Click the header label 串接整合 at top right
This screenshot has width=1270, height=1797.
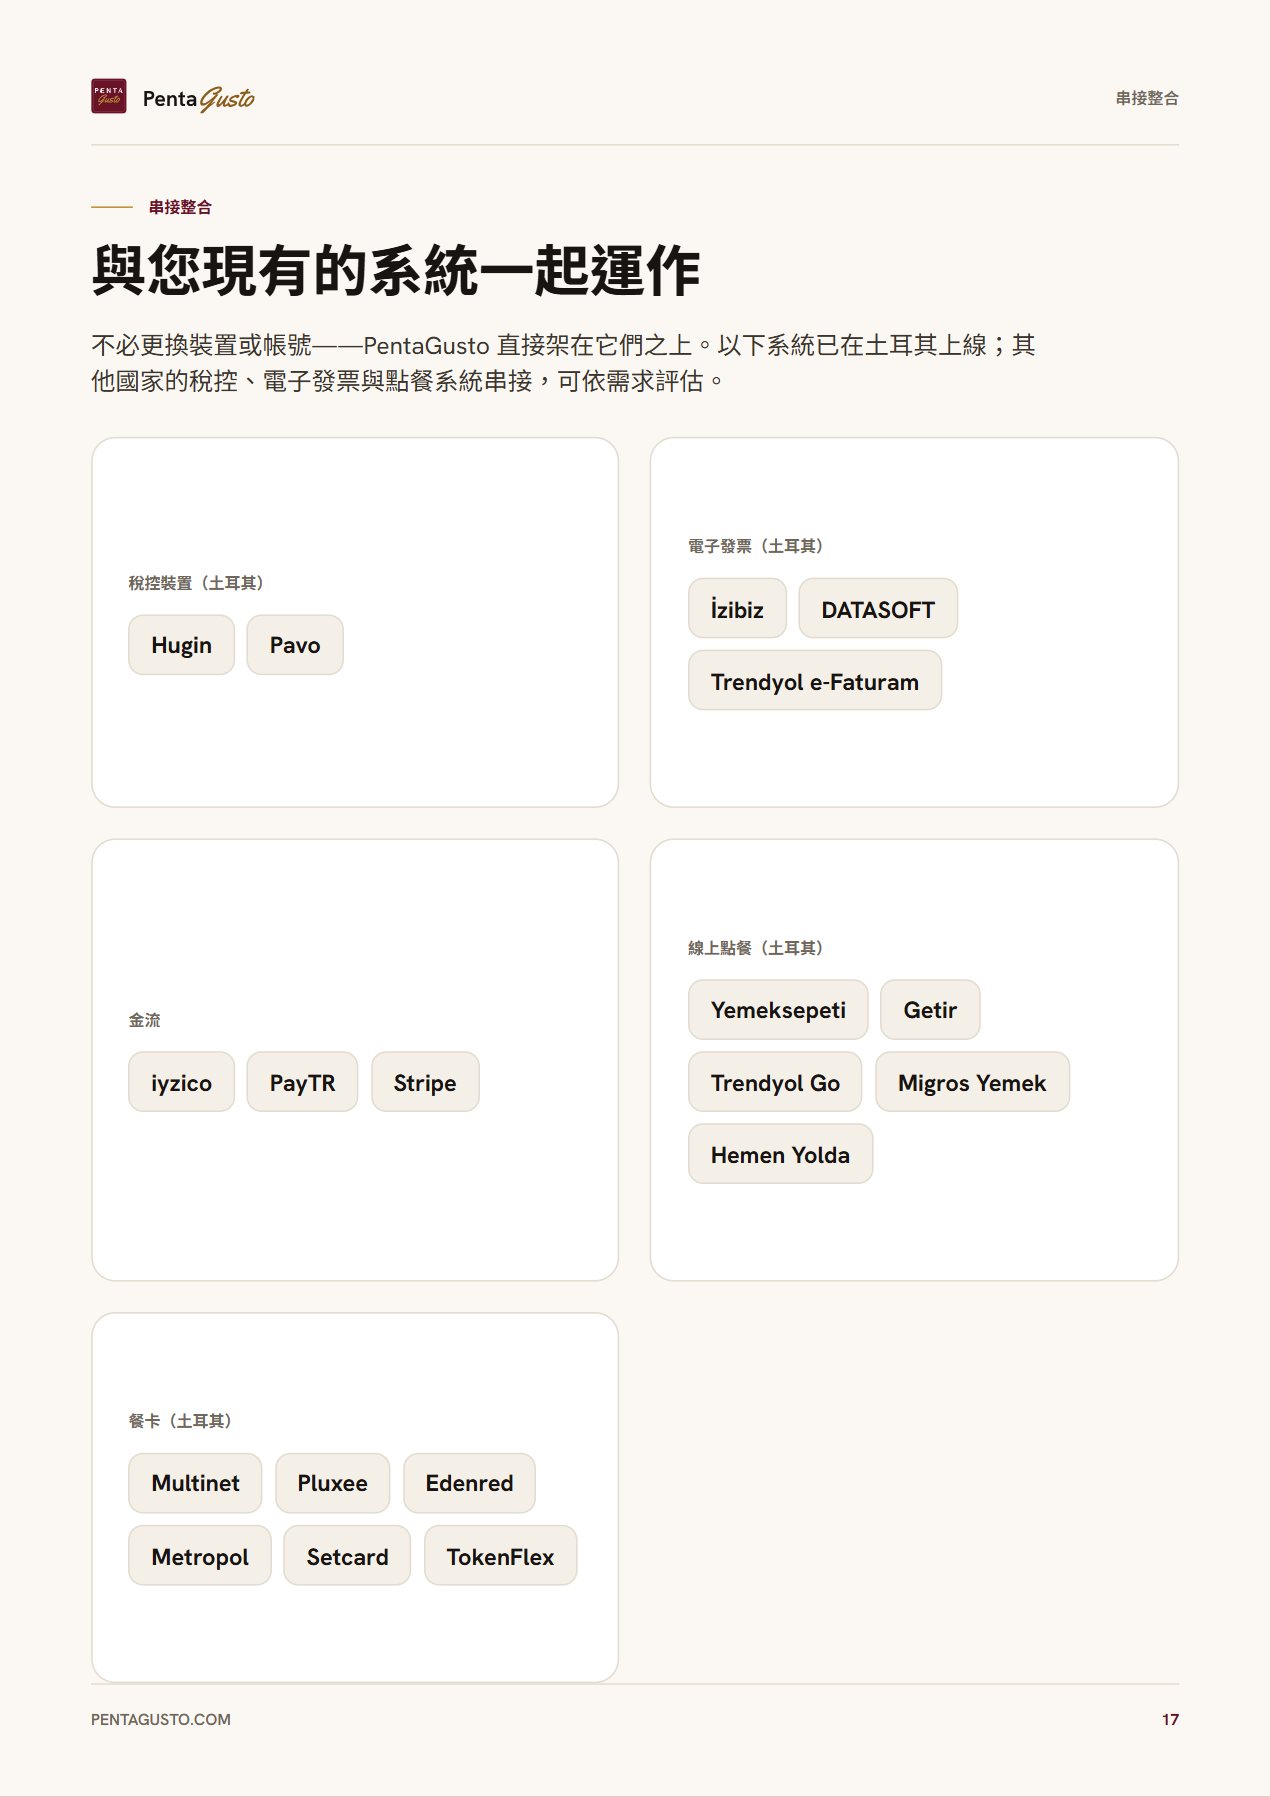click(1147, 98)
